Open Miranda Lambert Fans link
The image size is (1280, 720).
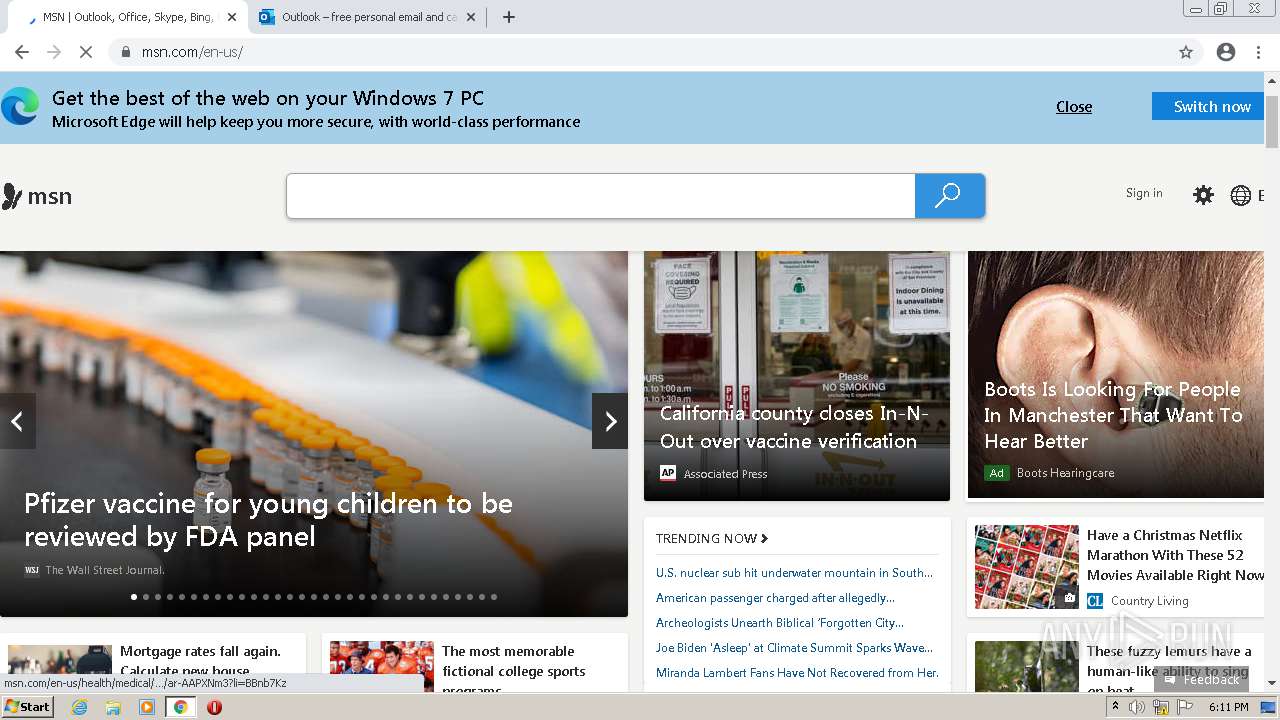(x=797, y=673)
